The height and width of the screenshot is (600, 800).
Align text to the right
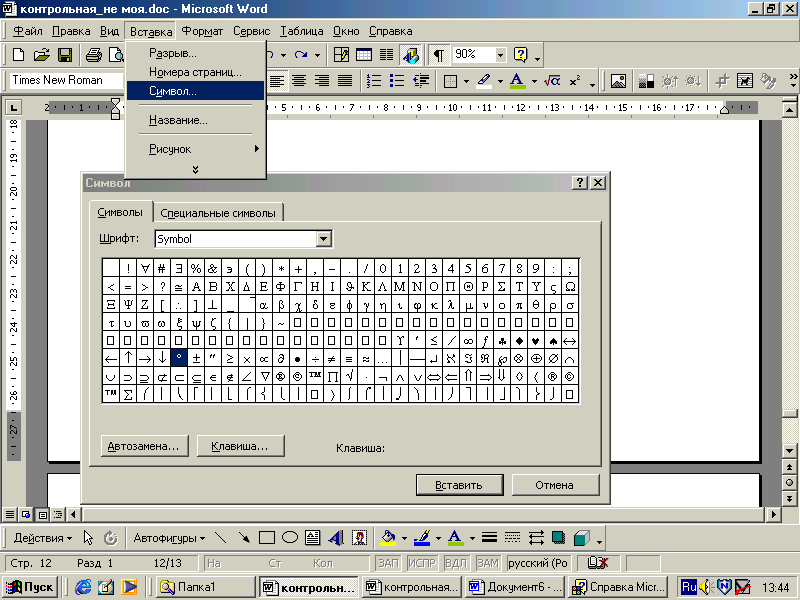click(x=322, y=81)
